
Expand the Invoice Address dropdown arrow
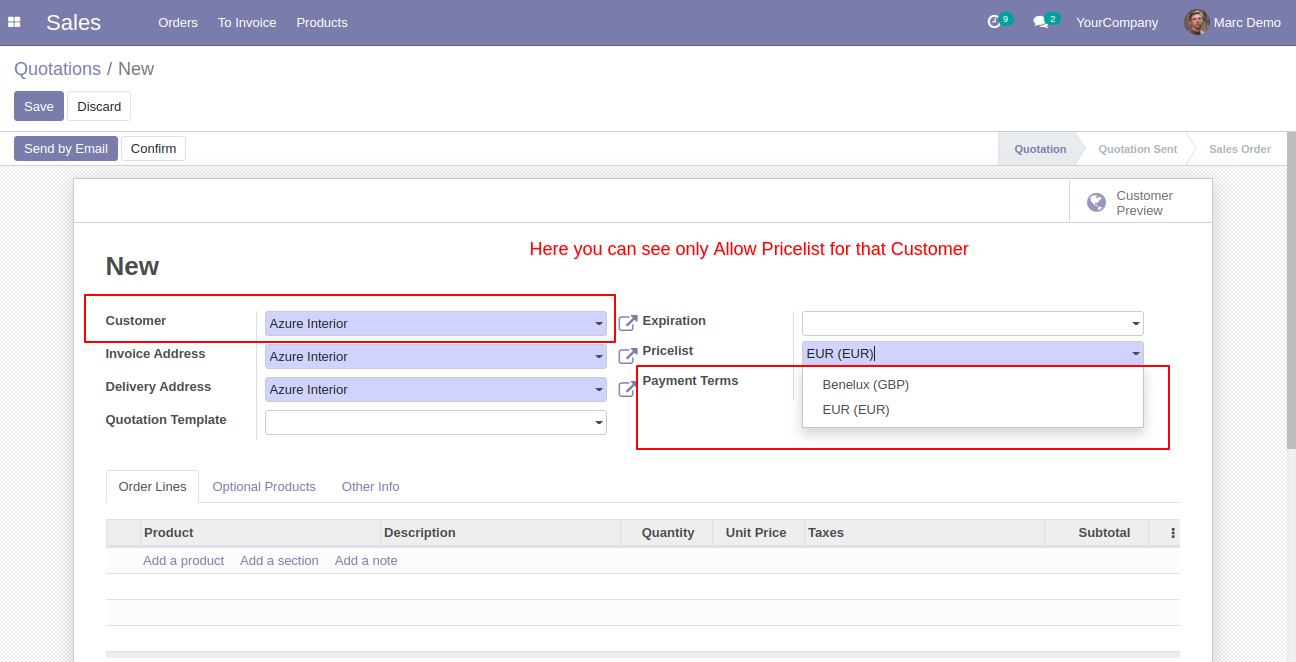pyautogui.click(x=598, y=357)
